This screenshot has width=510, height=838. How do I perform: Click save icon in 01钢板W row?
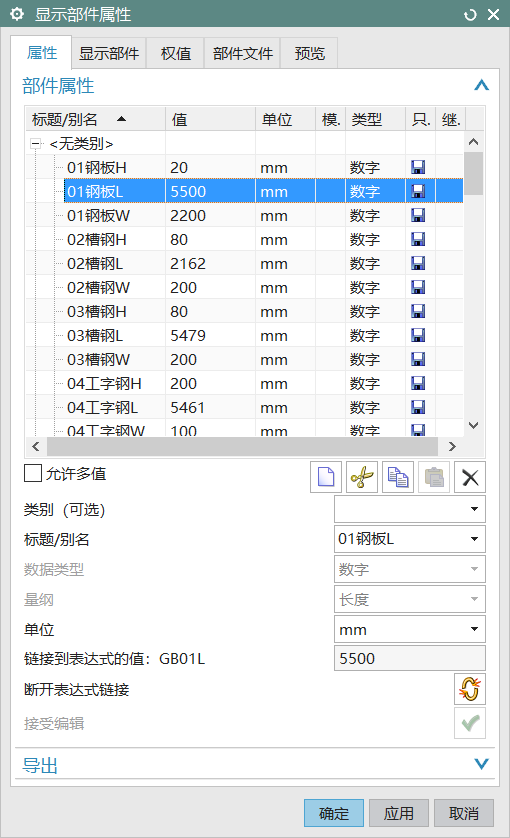click(x=418, y=215)
